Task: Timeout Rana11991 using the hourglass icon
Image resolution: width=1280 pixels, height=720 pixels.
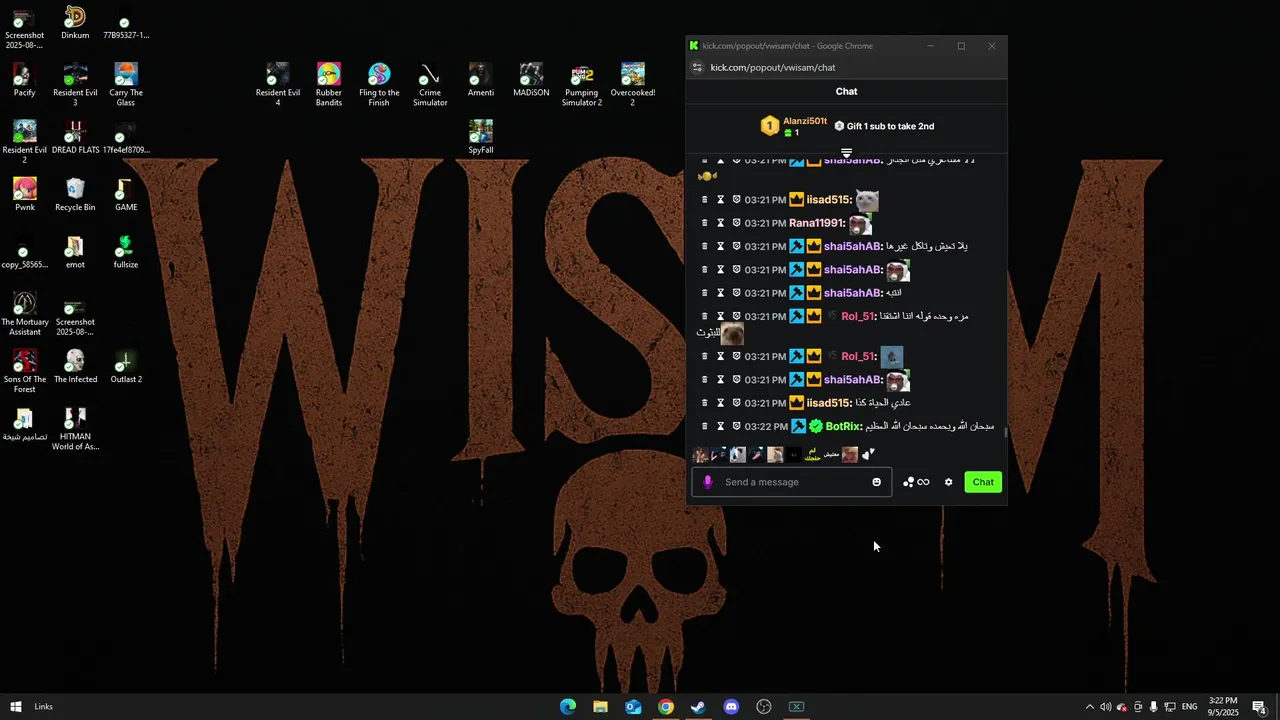Action: point(720,223)
